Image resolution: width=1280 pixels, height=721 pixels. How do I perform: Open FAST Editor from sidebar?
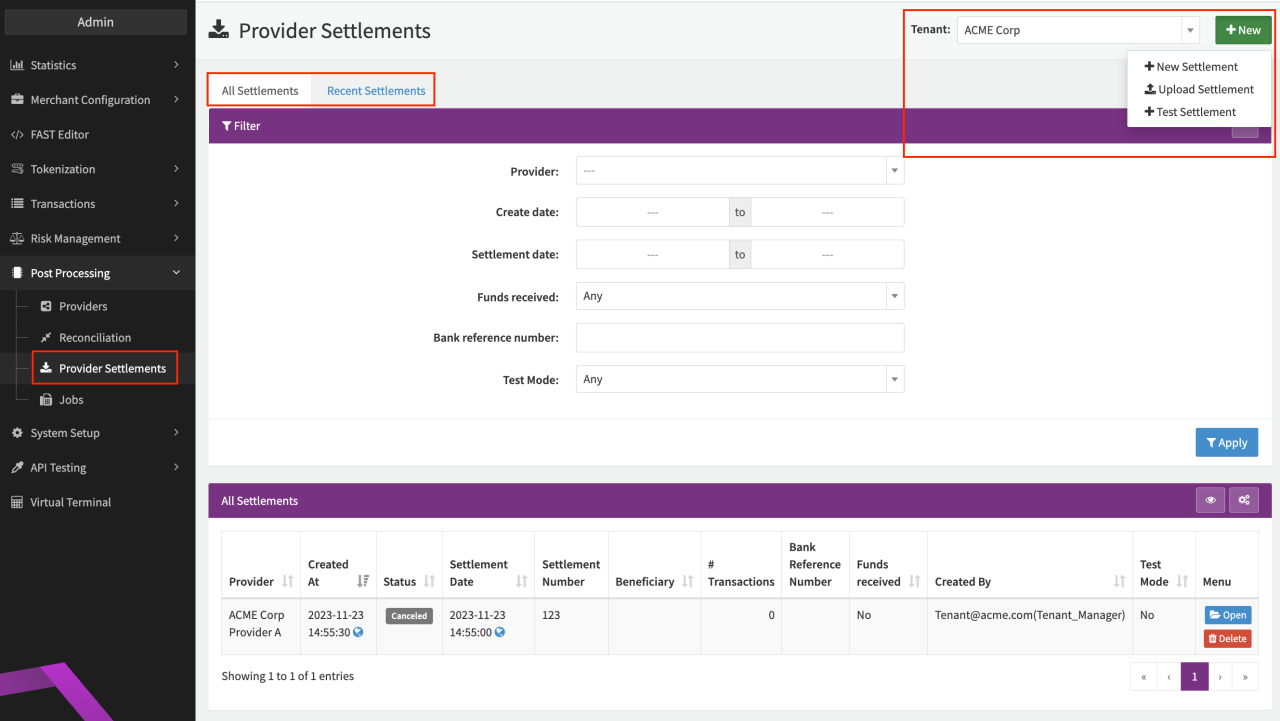pos(59,134)
